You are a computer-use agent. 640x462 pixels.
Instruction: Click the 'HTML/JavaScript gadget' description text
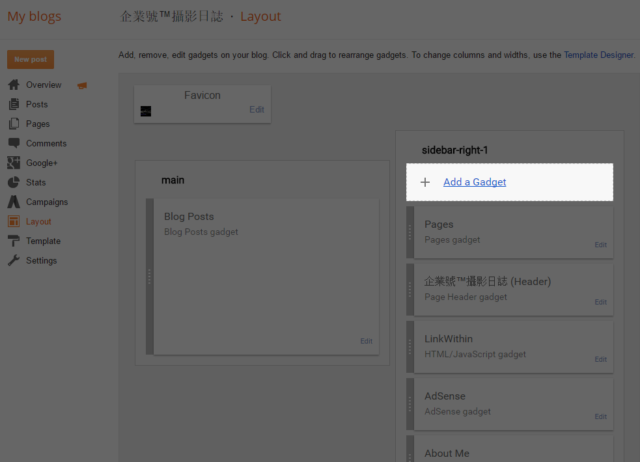(475, 354)
